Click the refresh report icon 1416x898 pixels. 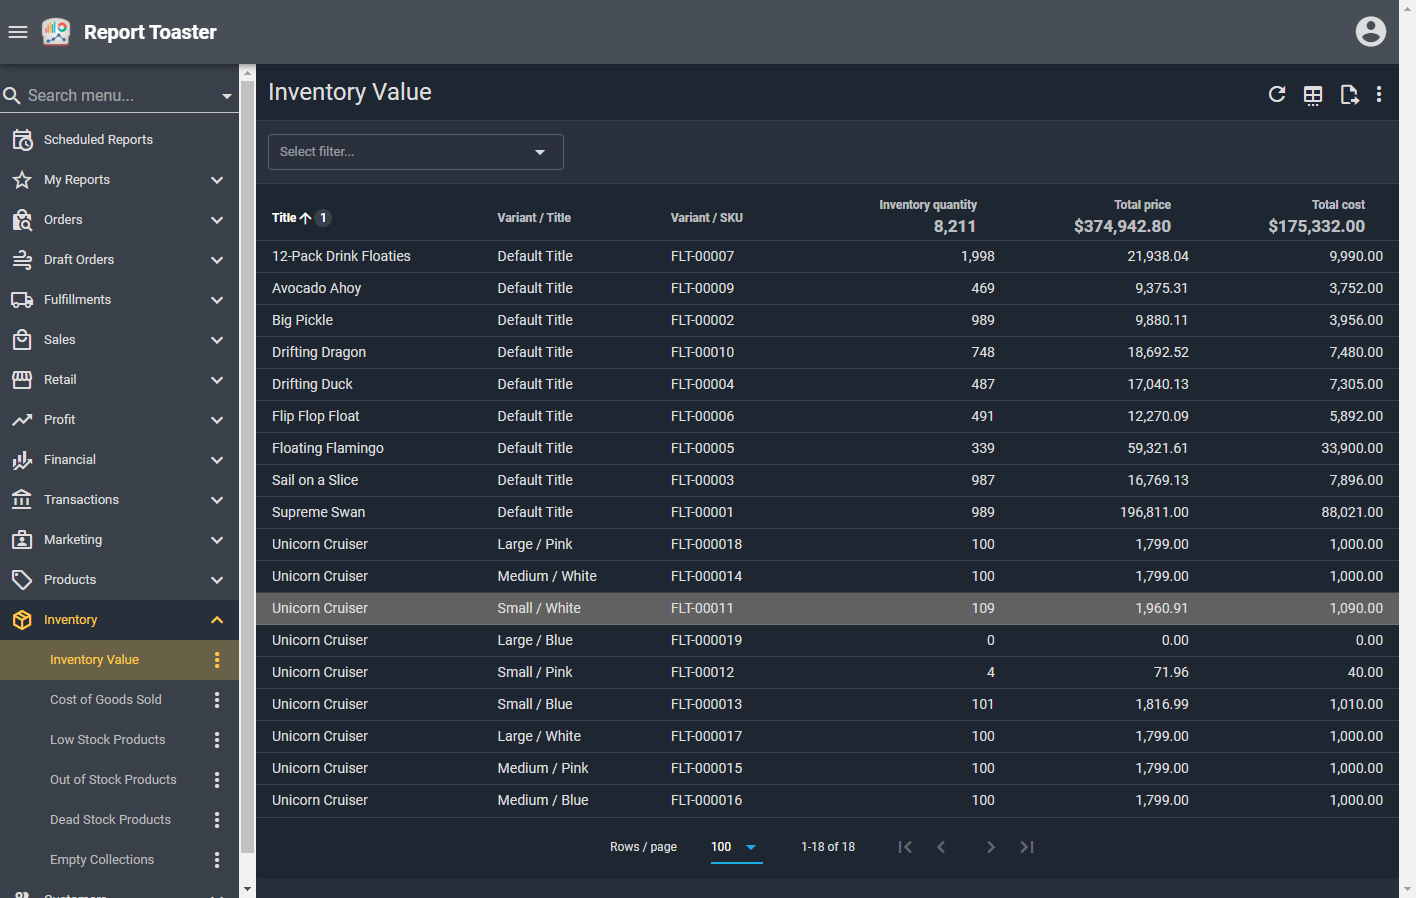click(x=1277, y=94)
